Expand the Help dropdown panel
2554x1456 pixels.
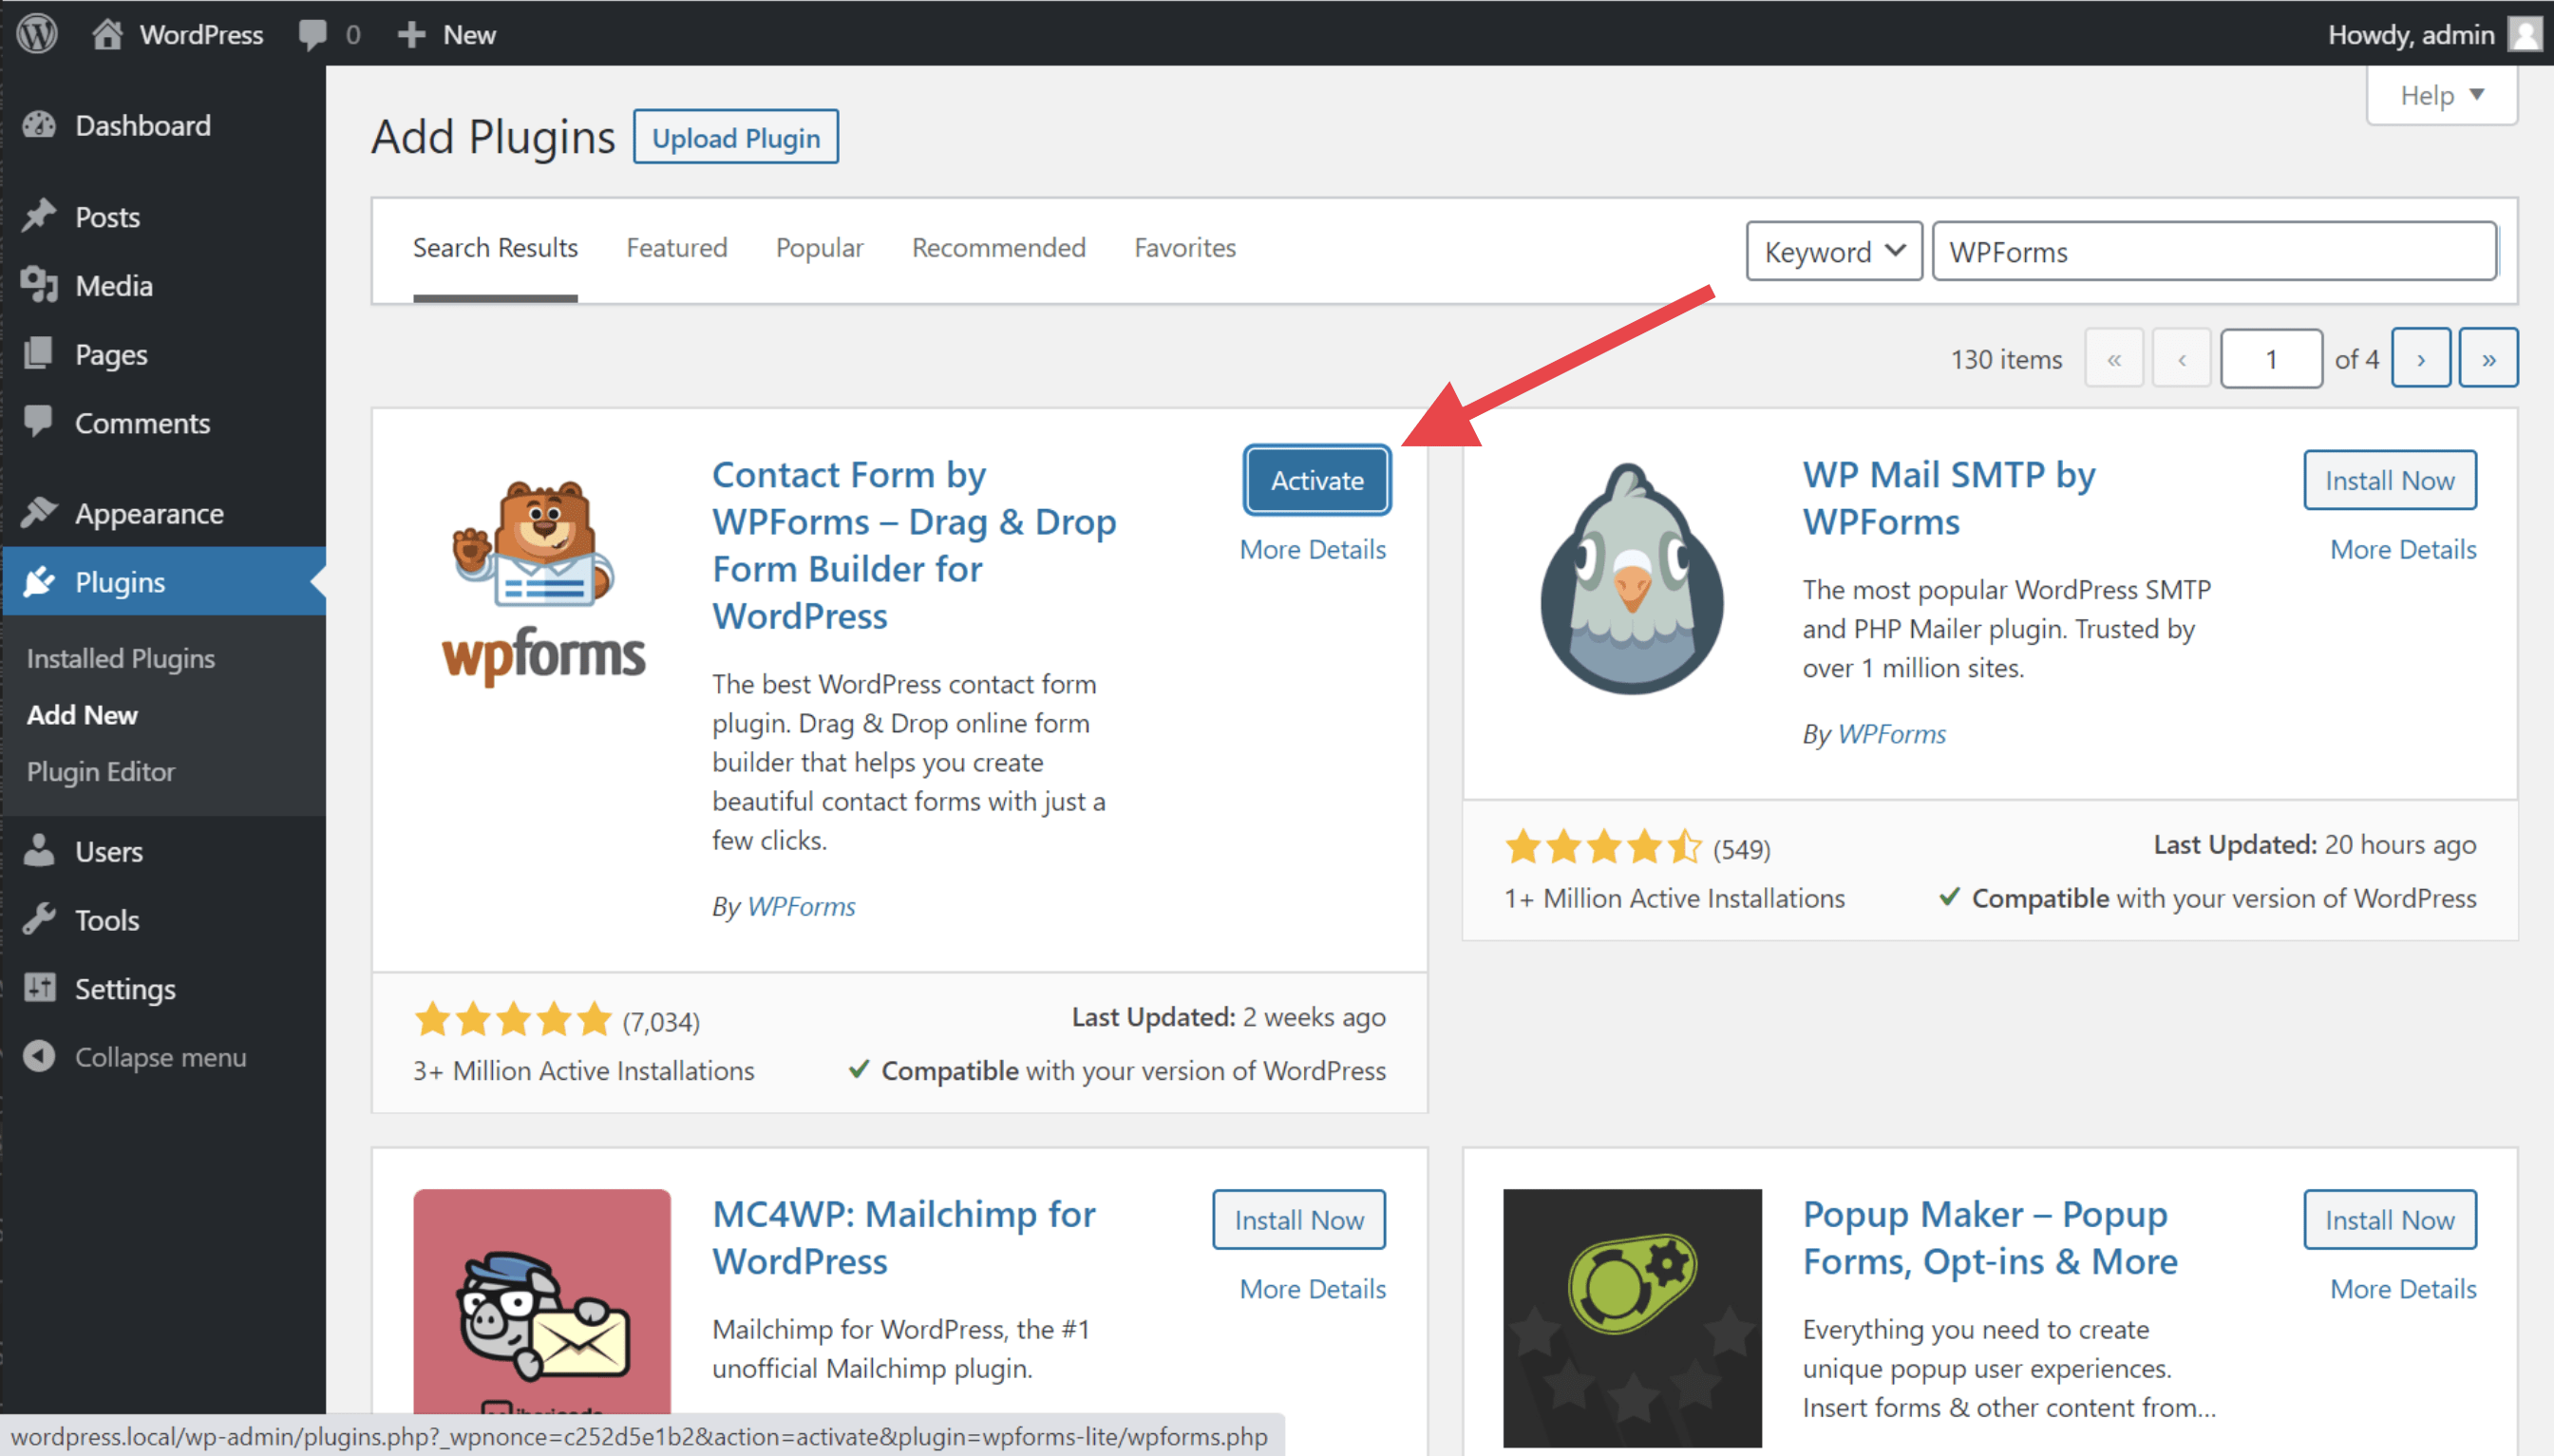2442,95
